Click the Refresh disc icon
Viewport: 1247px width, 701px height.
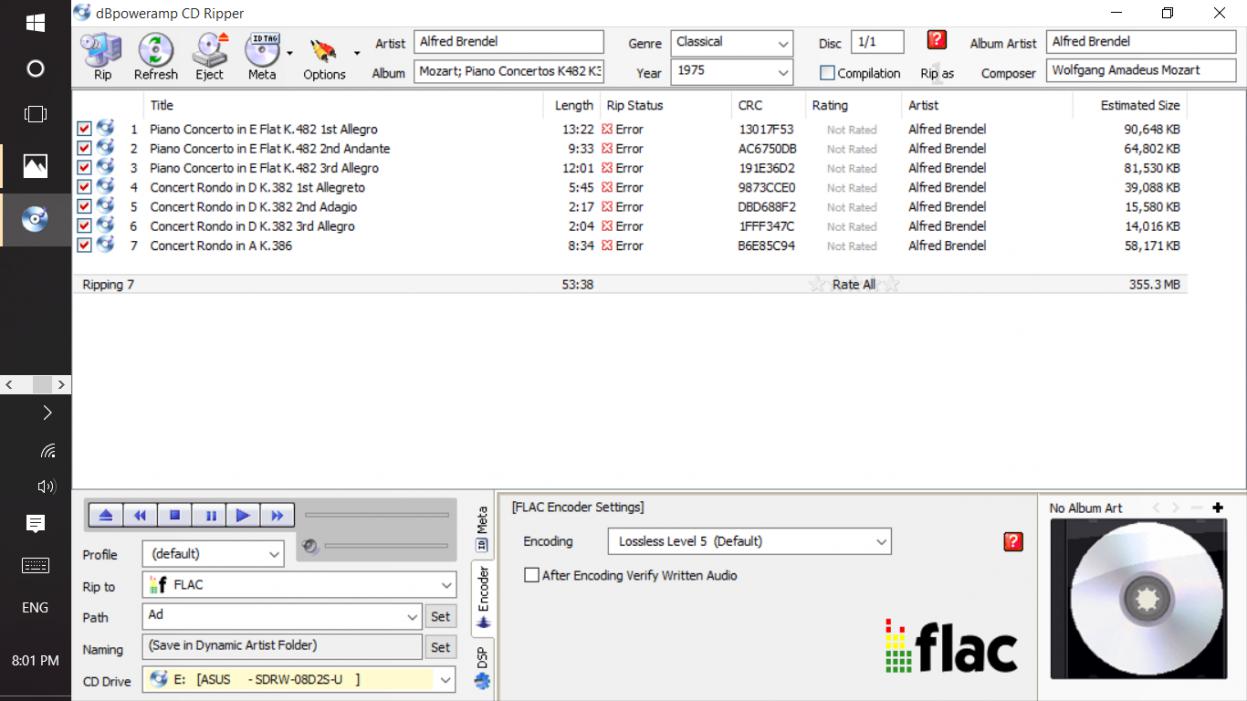pyautogui.click(x=155, y=55)
